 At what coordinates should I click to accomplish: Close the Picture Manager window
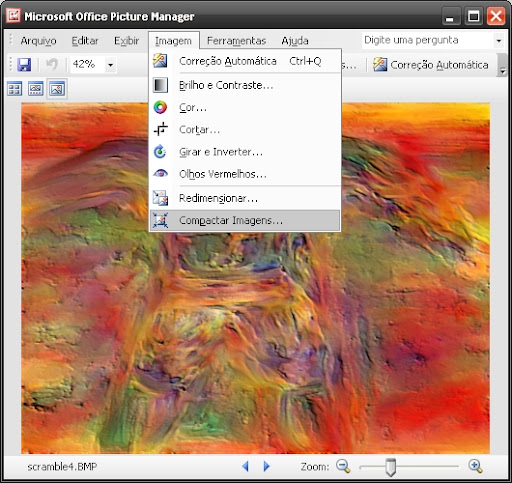[x=496, y=16]
